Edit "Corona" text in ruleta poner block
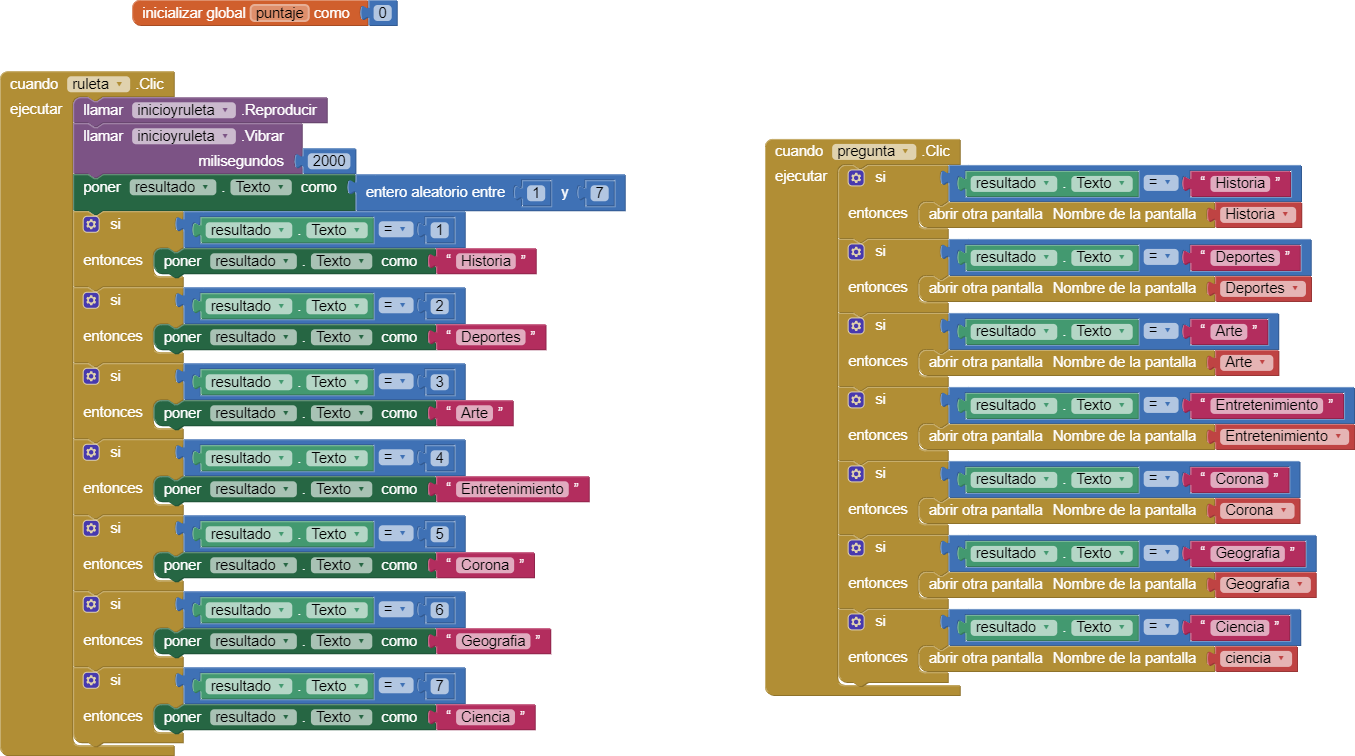 tap(485, 565)
